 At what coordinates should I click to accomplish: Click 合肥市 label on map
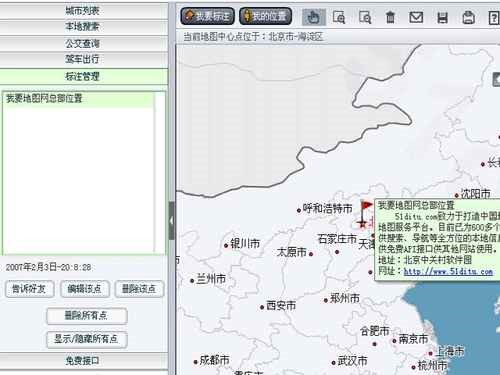[x=375, y=331]
